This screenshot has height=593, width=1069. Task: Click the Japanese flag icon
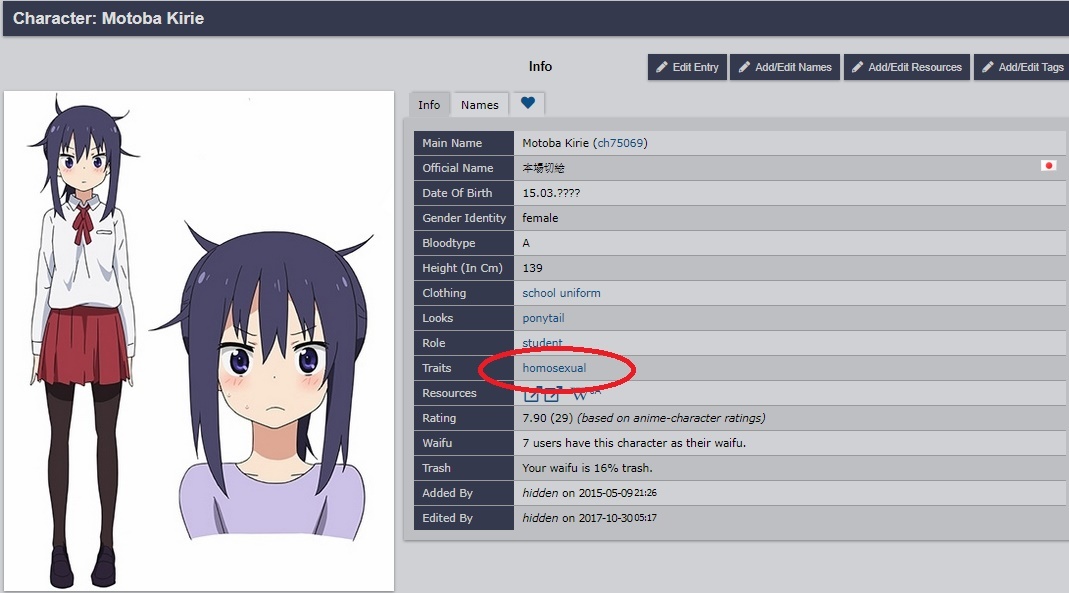[1048, 166]
